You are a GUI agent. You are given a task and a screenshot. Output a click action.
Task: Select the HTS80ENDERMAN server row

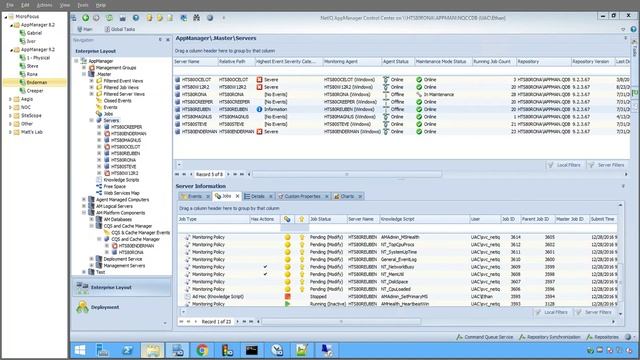click(402, 132)
